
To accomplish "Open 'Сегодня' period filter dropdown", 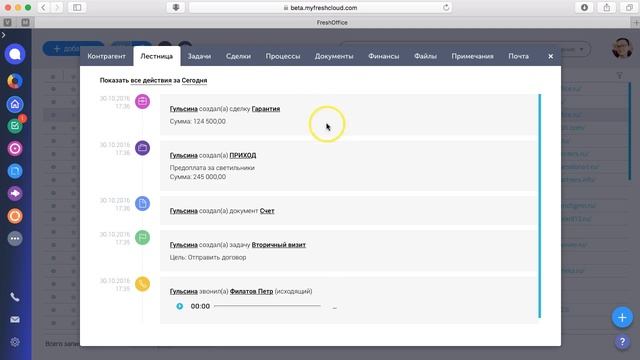I will click(x=194, y=80).
